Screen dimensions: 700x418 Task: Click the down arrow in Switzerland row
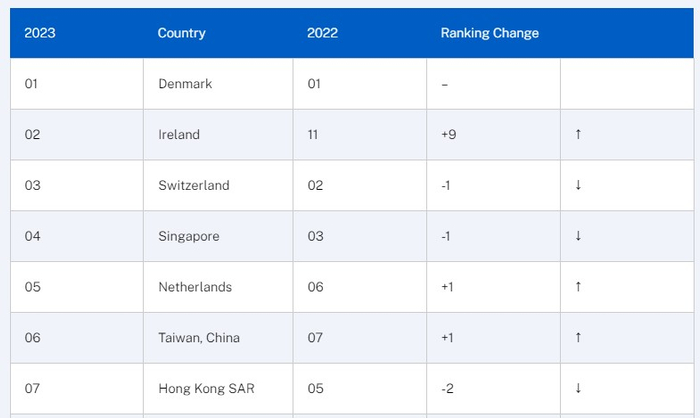point(578,185)
